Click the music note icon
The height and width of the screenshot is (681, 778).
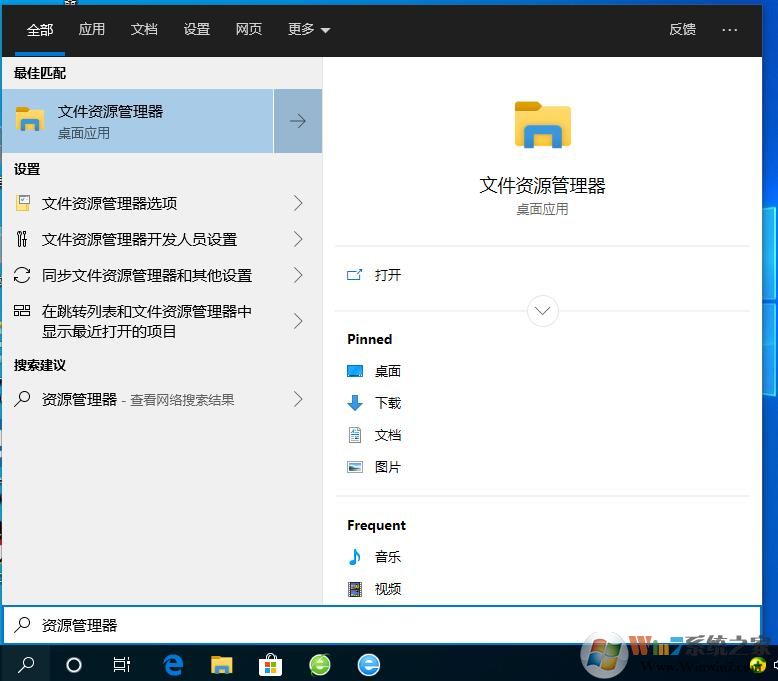[x=355, y=557]
